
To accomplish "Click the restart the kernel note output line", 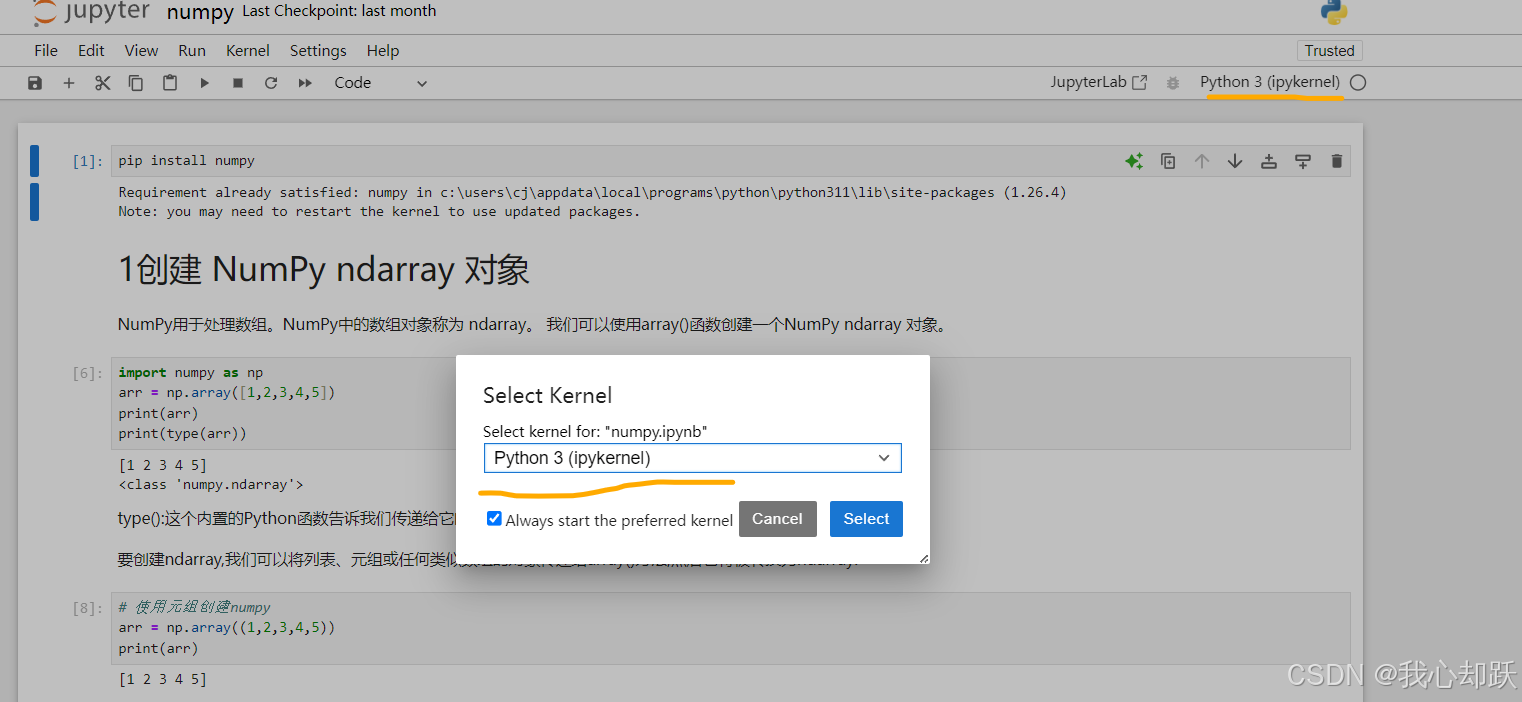I will (379, 211).
